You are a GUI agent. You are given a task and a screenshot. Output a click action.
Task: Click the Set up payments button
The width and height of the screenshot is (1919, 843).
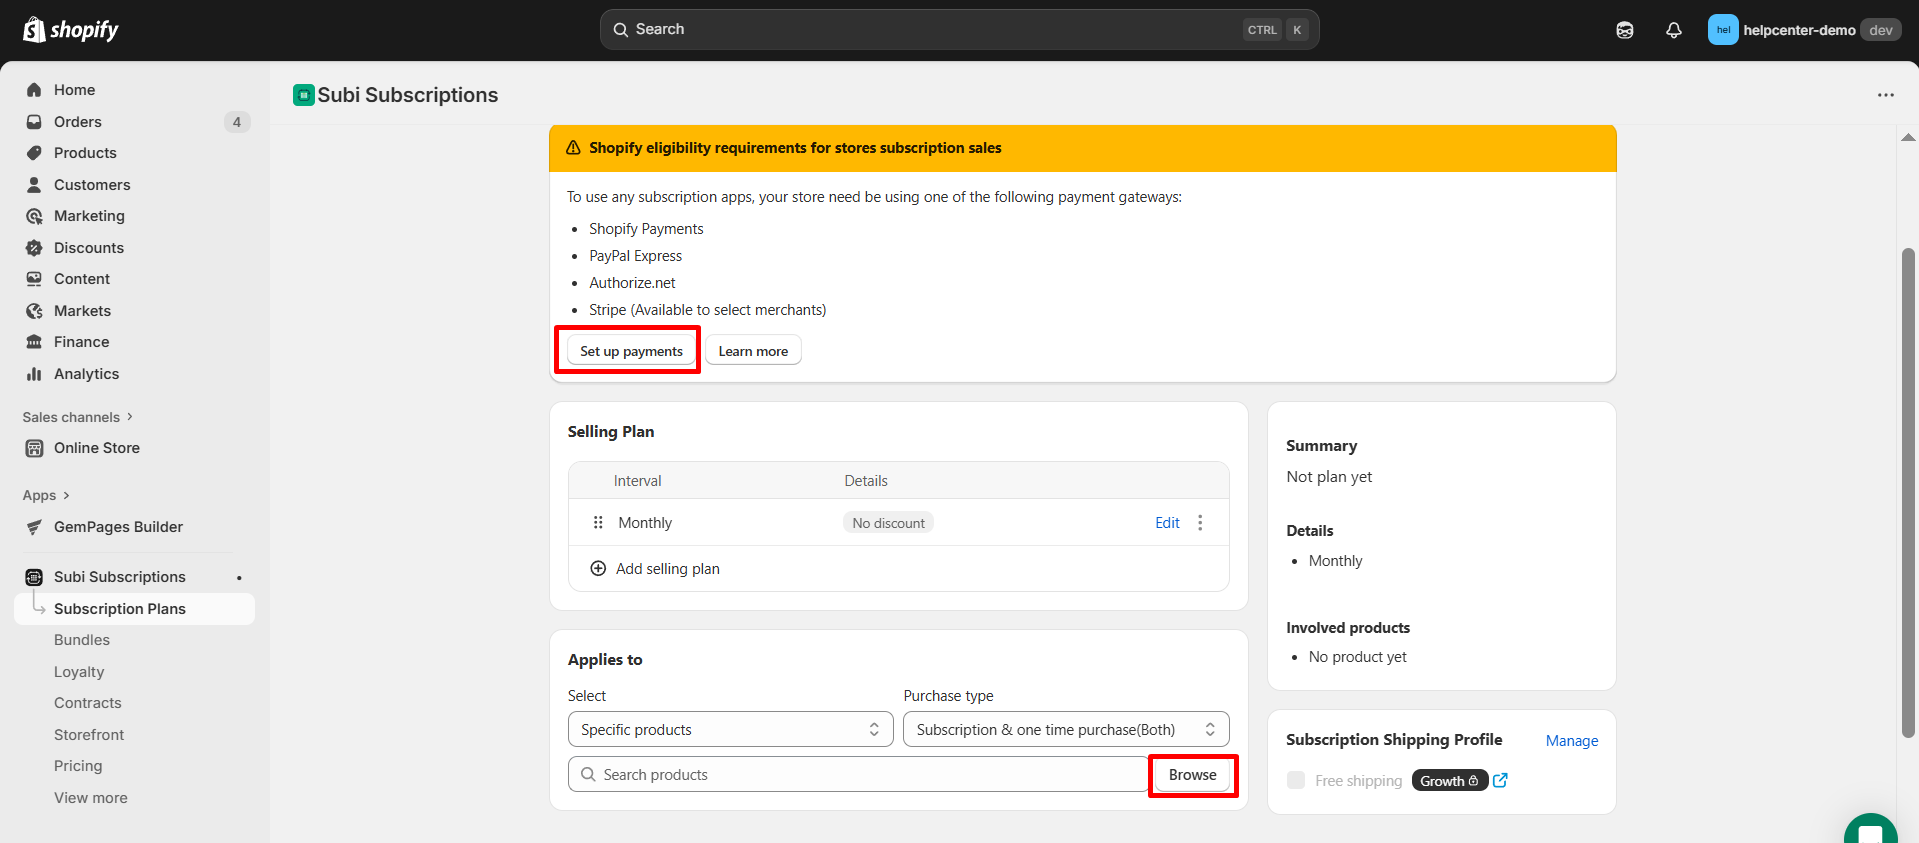tap(631, 351)
